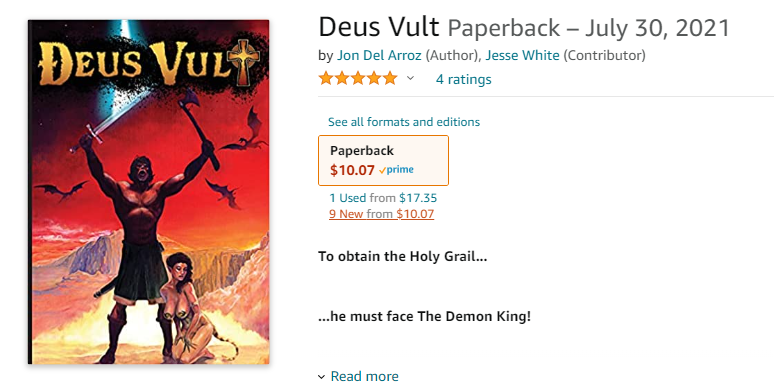Click See all formats and editions
Viewport: 774px width, 384px height.
(x=404, y=122)
